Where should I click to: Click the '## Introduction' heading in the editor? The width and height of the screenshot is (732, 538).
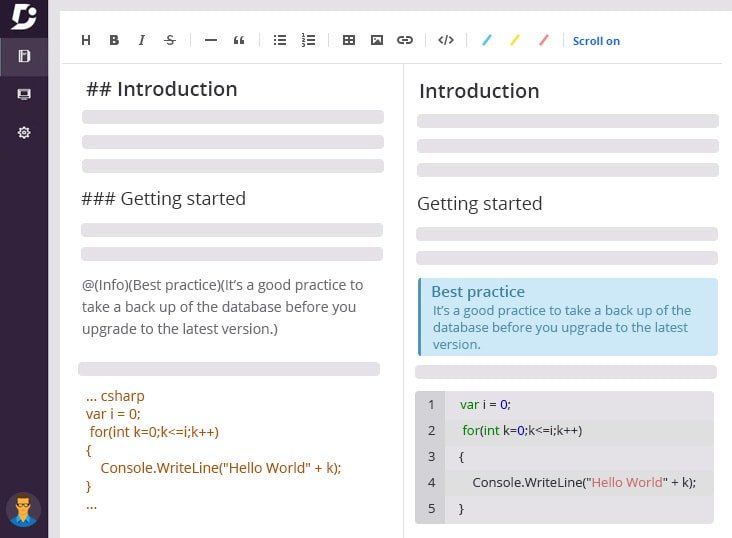(x=162, y=89)
